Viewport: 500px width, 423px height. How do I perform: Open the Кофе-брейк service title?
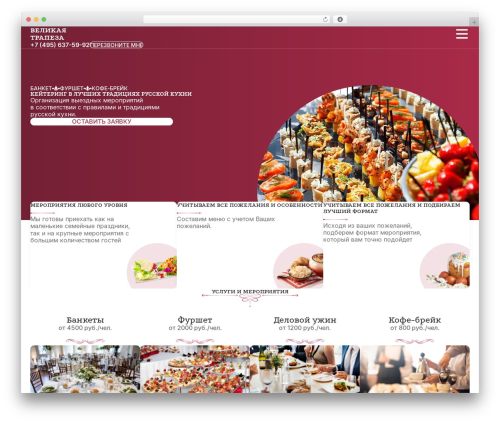coord(415,320)
